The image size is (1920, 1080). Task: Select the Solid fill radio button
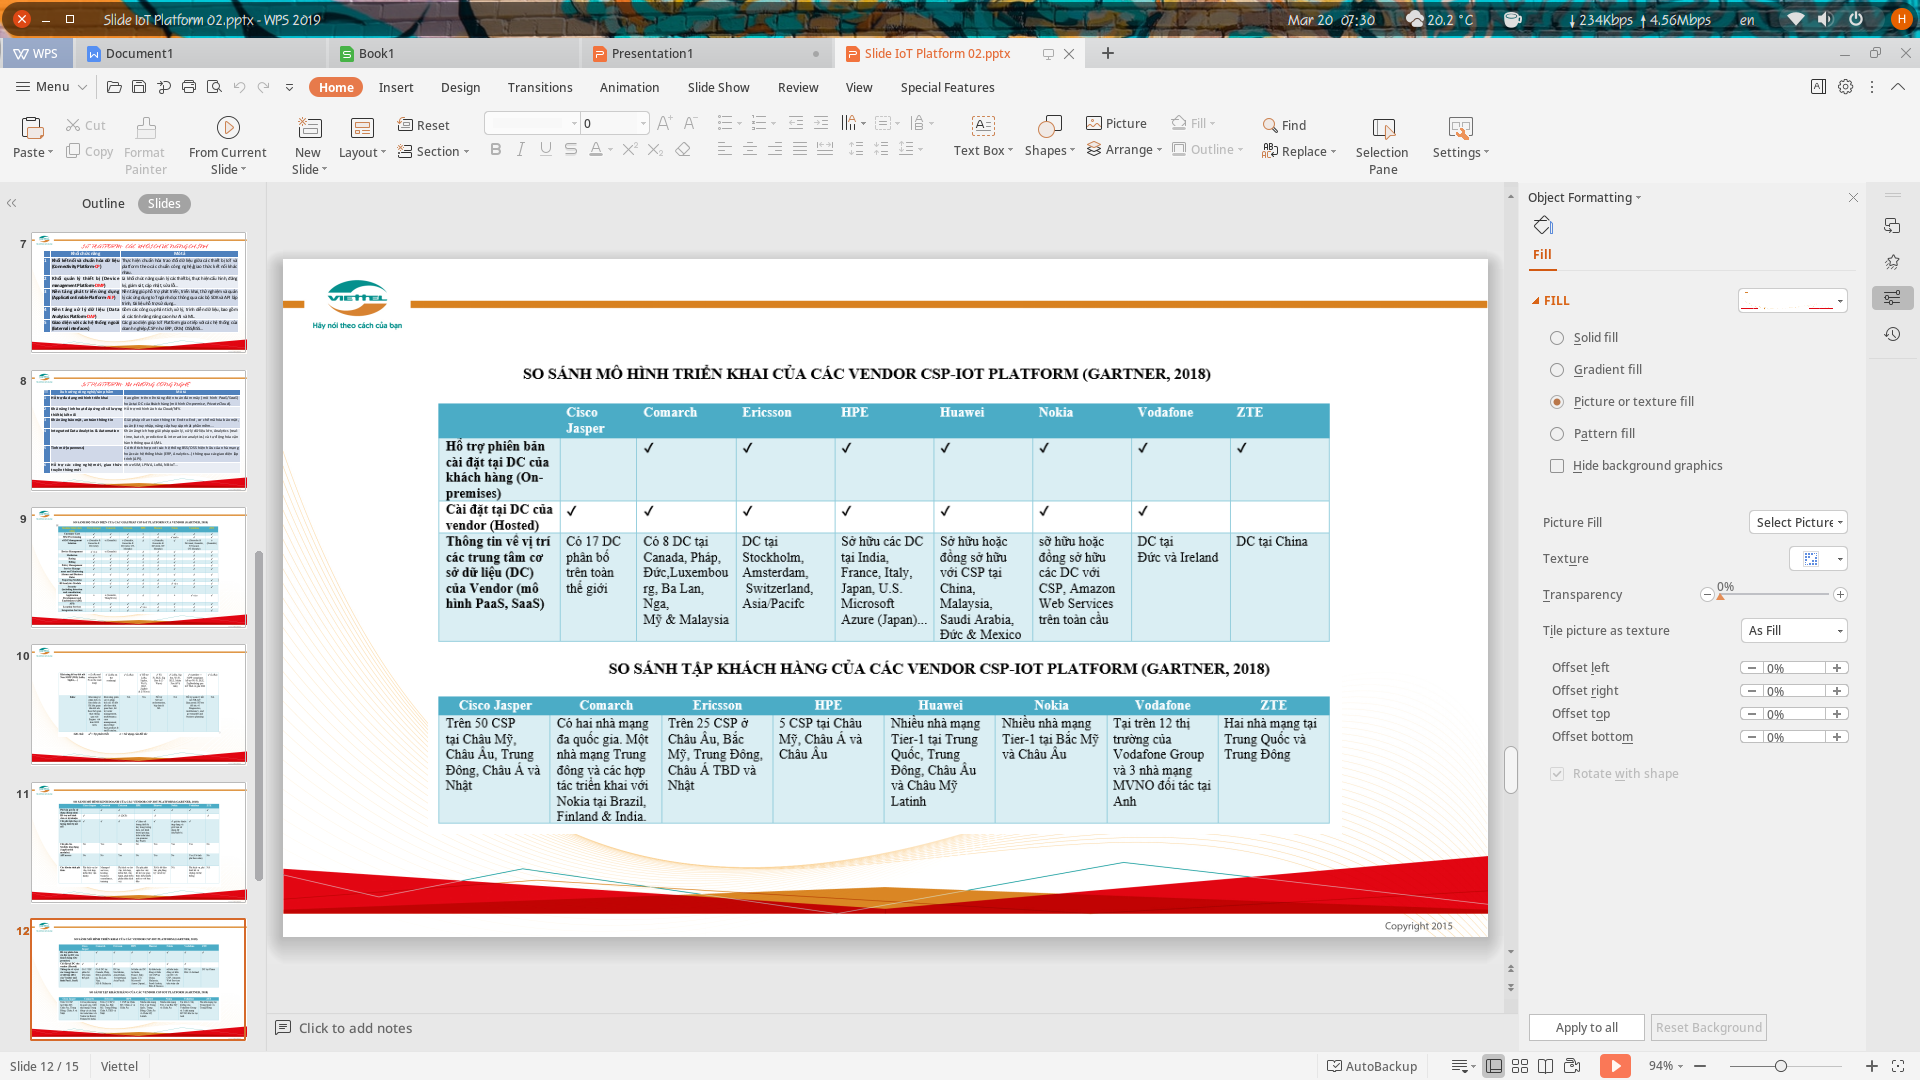(x=1557, y=338)
